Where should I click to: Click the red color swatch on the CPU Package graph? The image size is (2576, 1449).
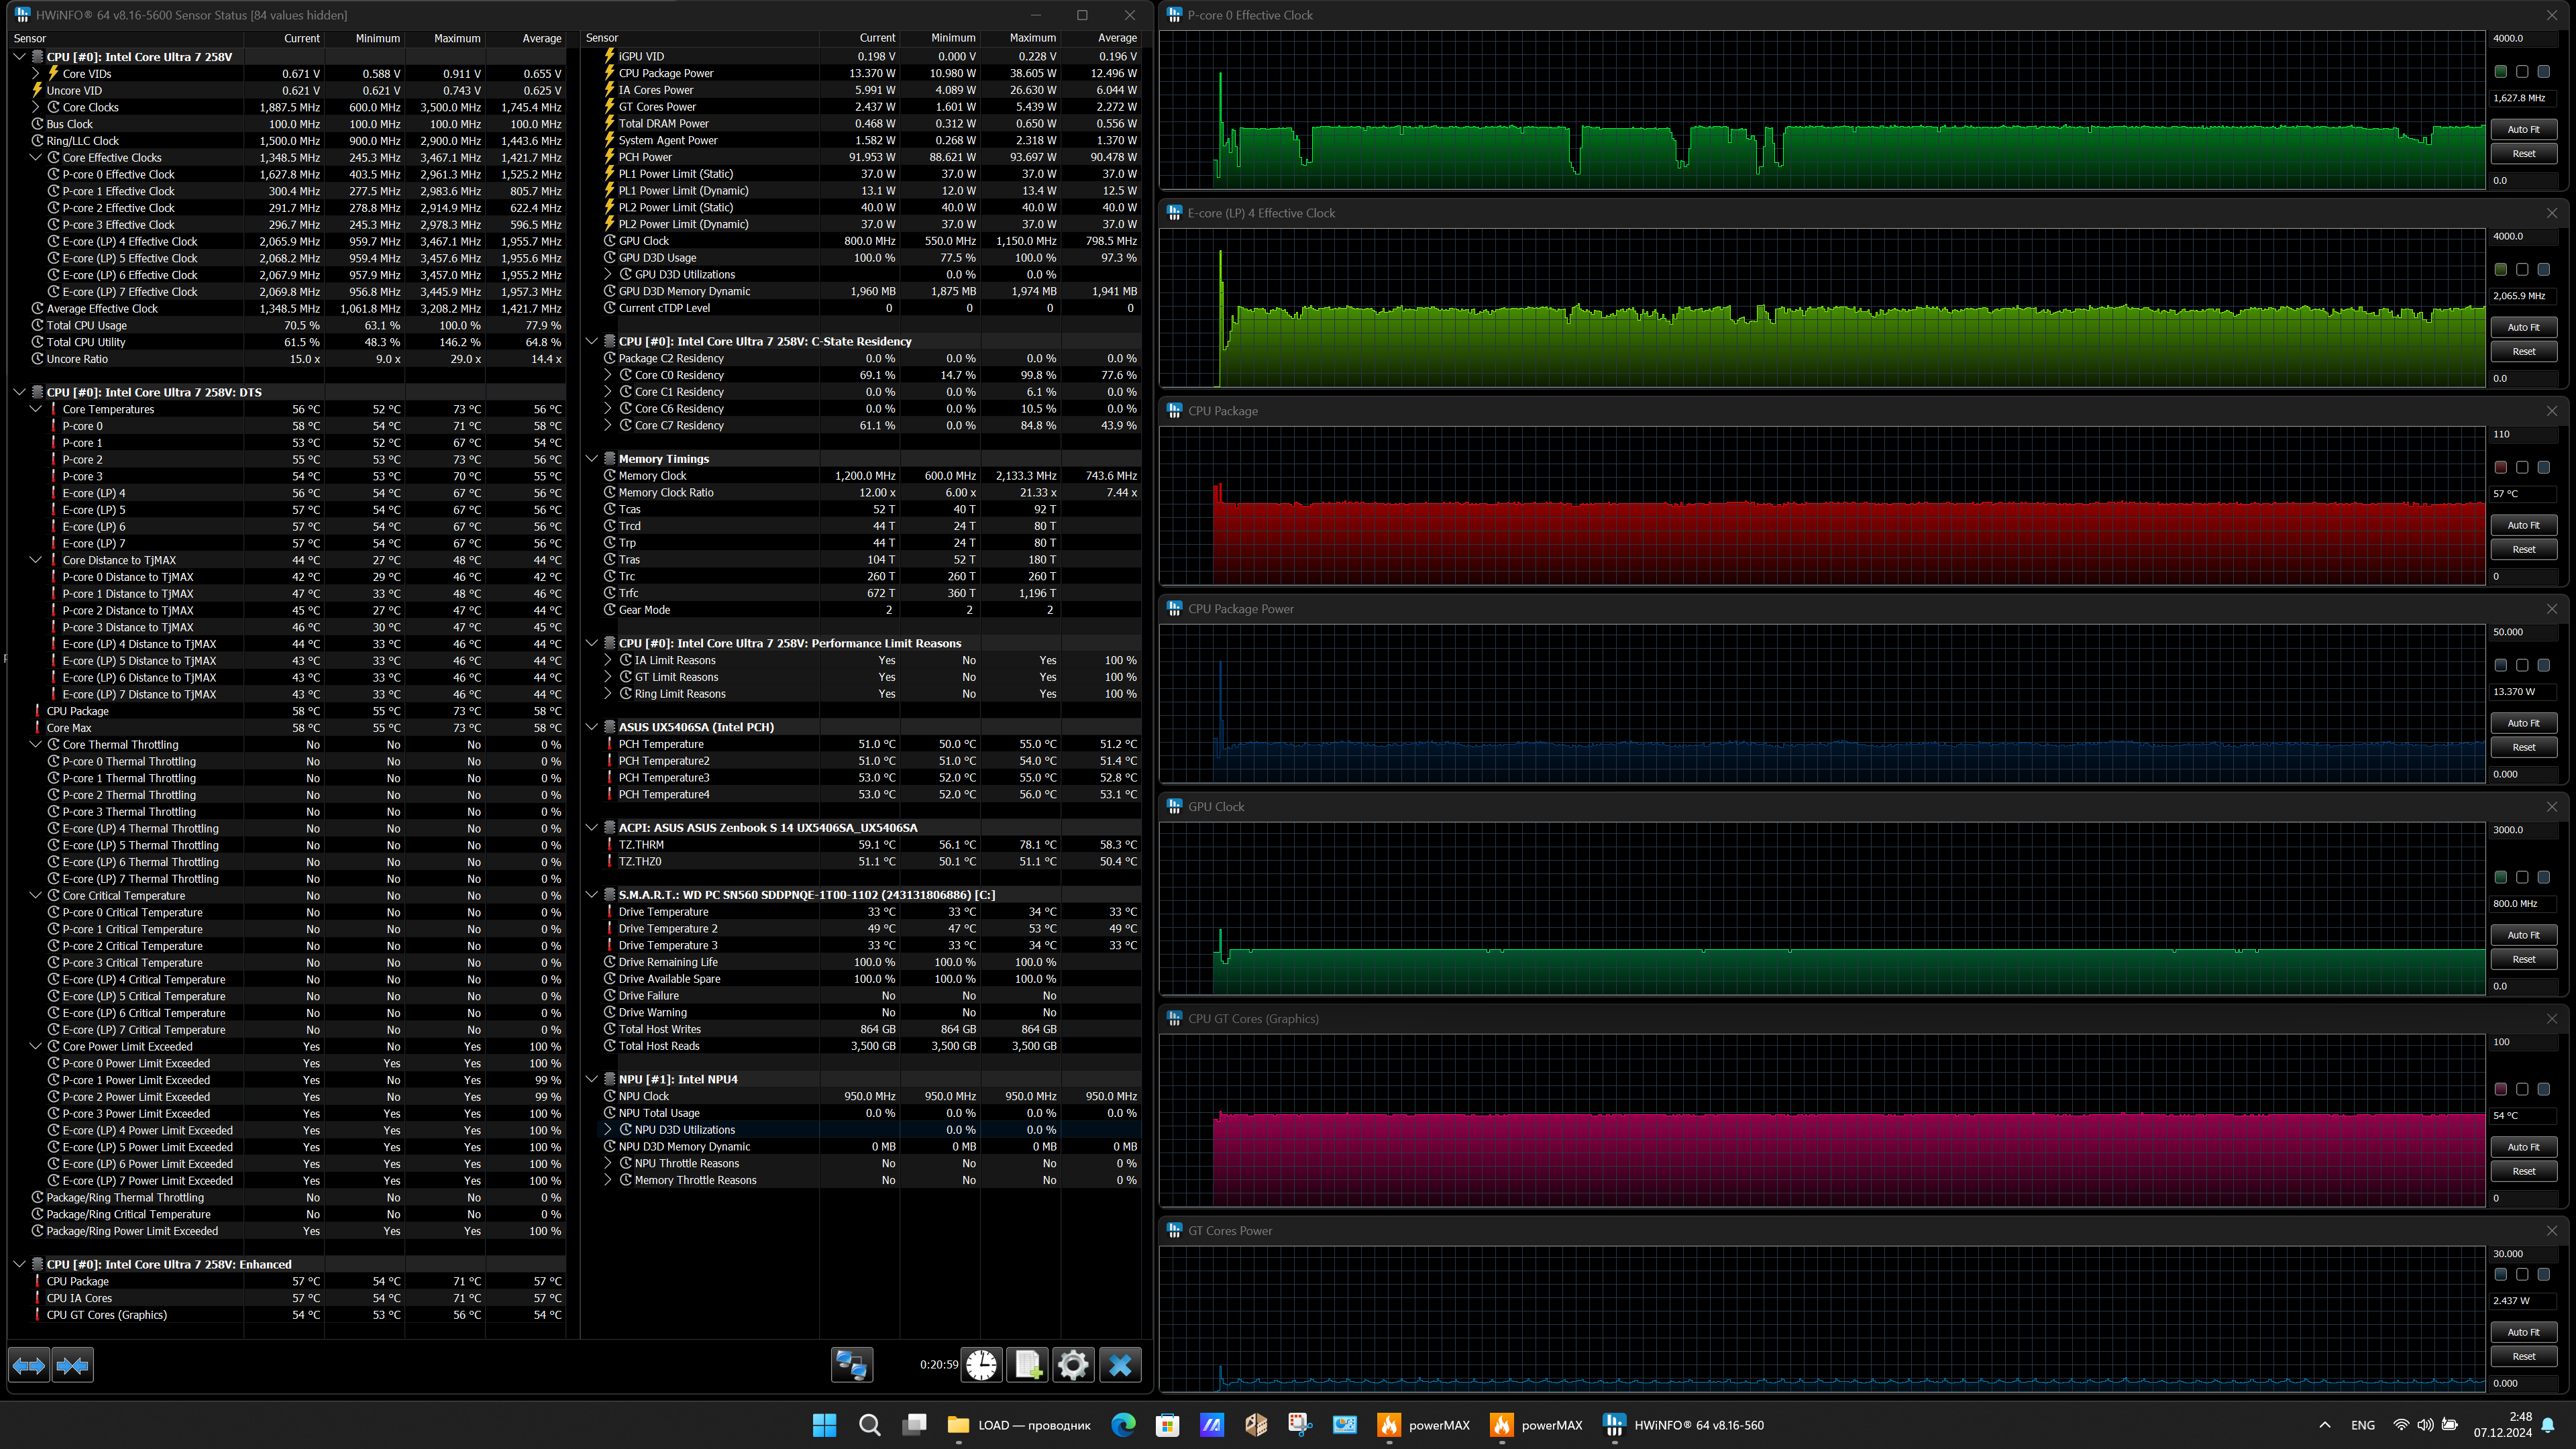coord(2500,467)
